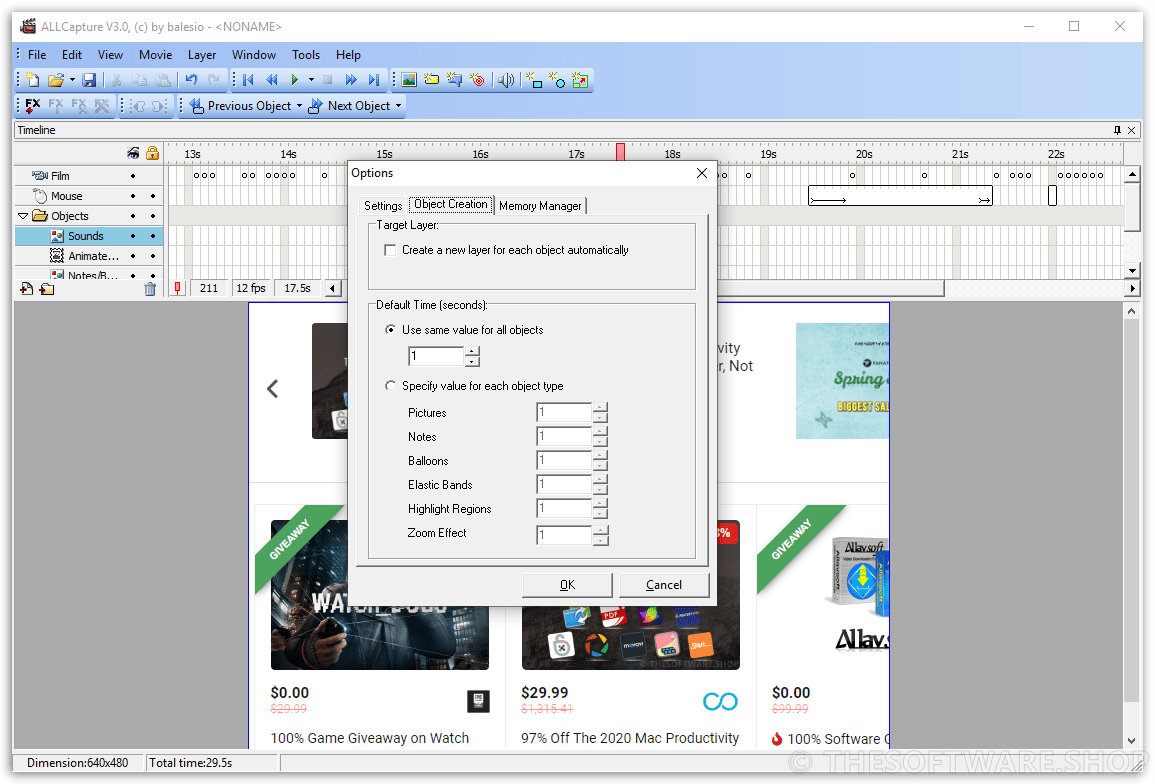Open the Next Object dropdown arrow
The height and width of the screenshot is (784, 1155).
tap(398, 106)
